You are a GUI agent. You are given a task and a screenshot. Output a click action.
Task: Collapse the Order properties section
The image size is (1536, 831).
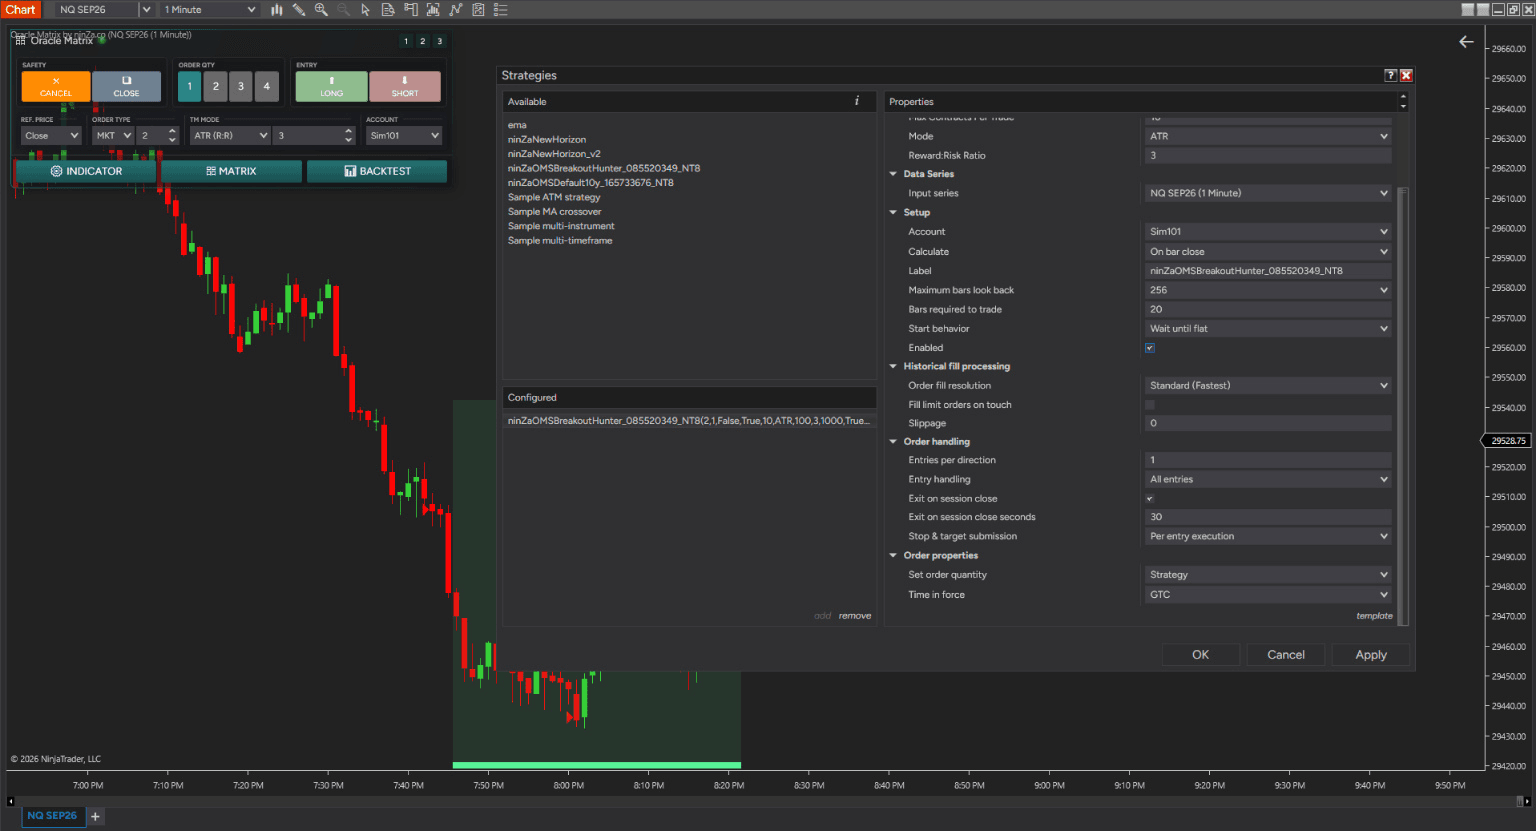(x=893, y=555)
